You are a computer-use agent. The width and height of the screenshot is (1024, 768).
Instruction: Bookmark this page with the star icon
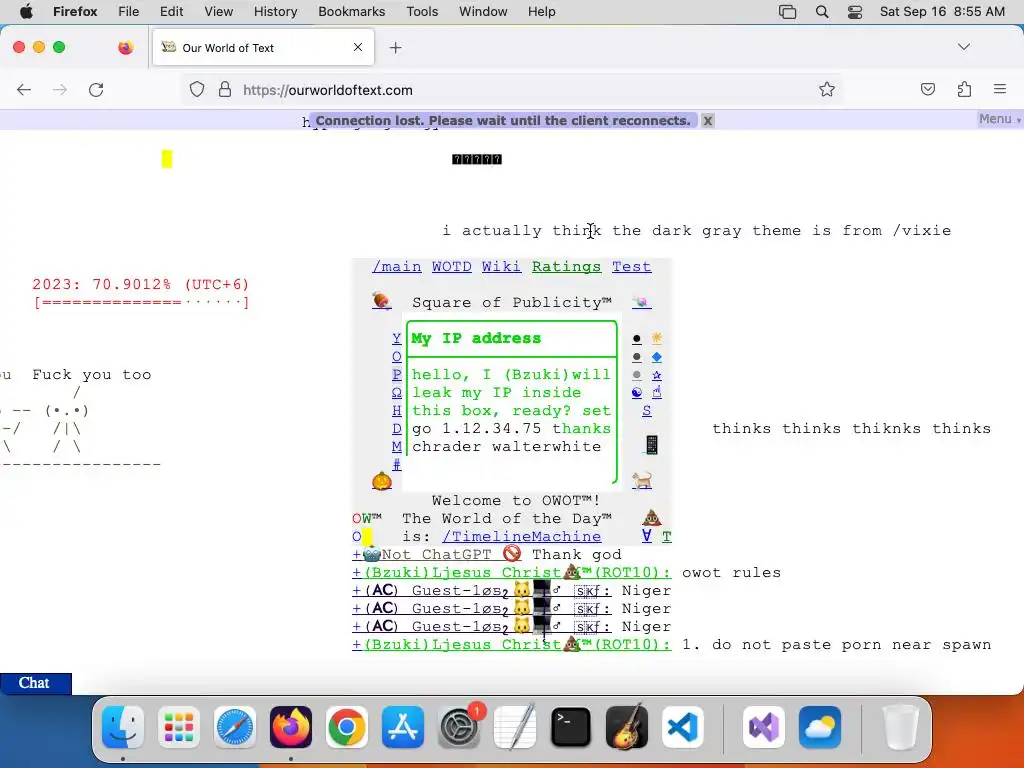[827, 89]
